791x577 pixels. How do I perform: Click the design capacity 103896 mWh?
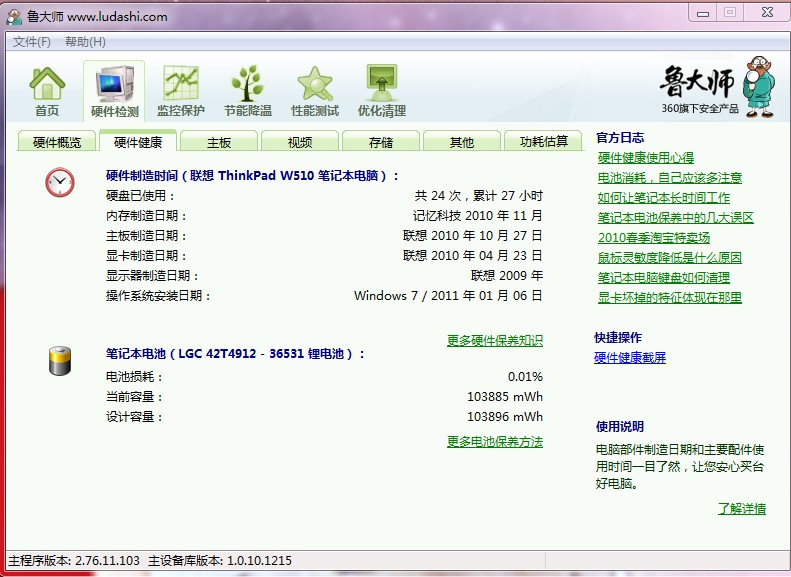(505, 417)
